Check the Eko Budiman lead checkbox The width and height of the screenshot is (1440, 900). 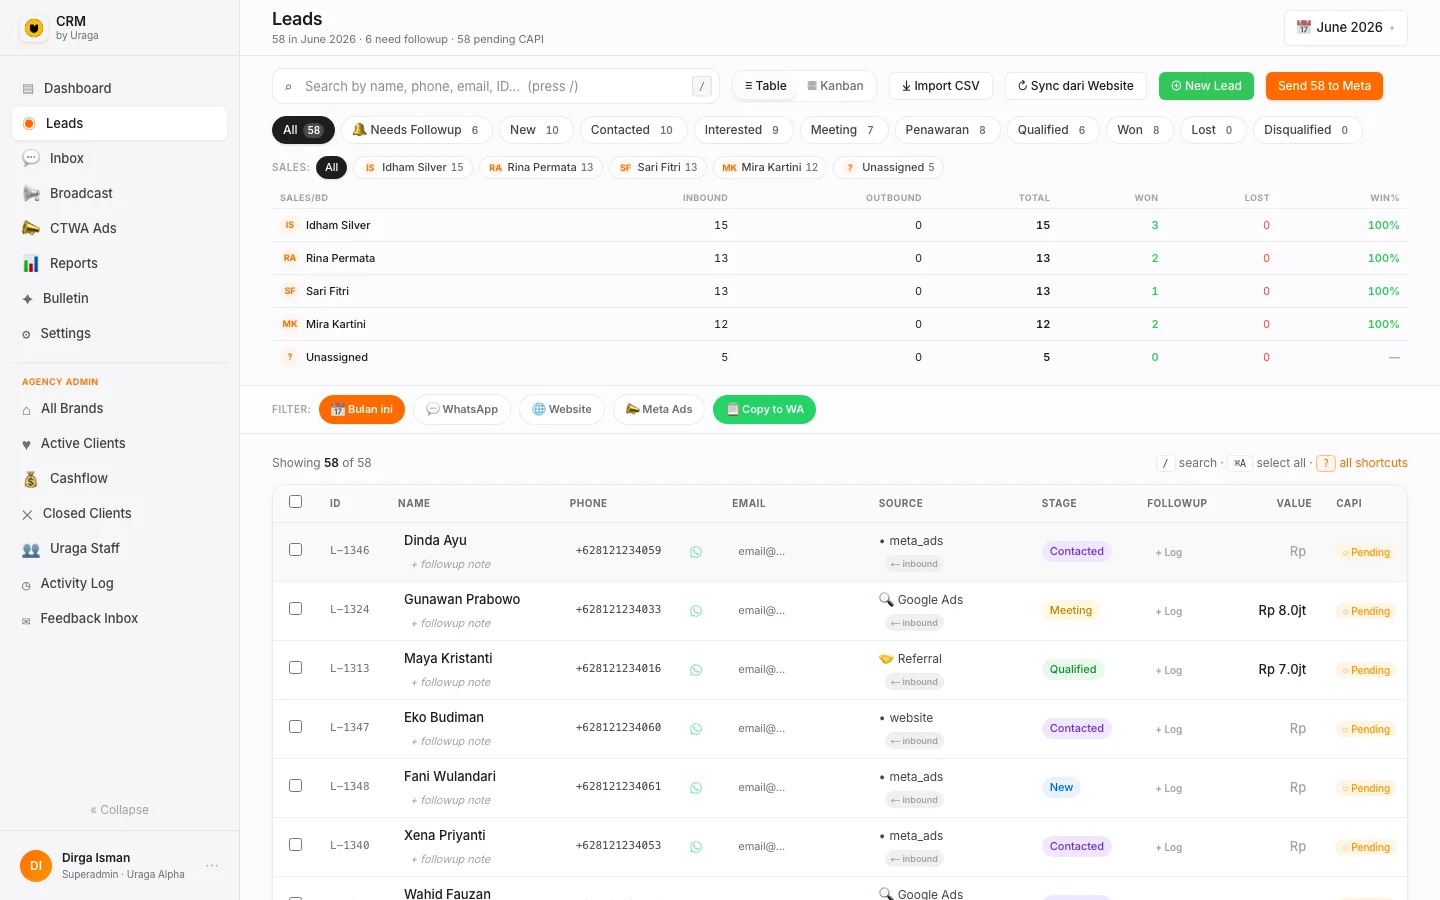(x=295, y=727)
